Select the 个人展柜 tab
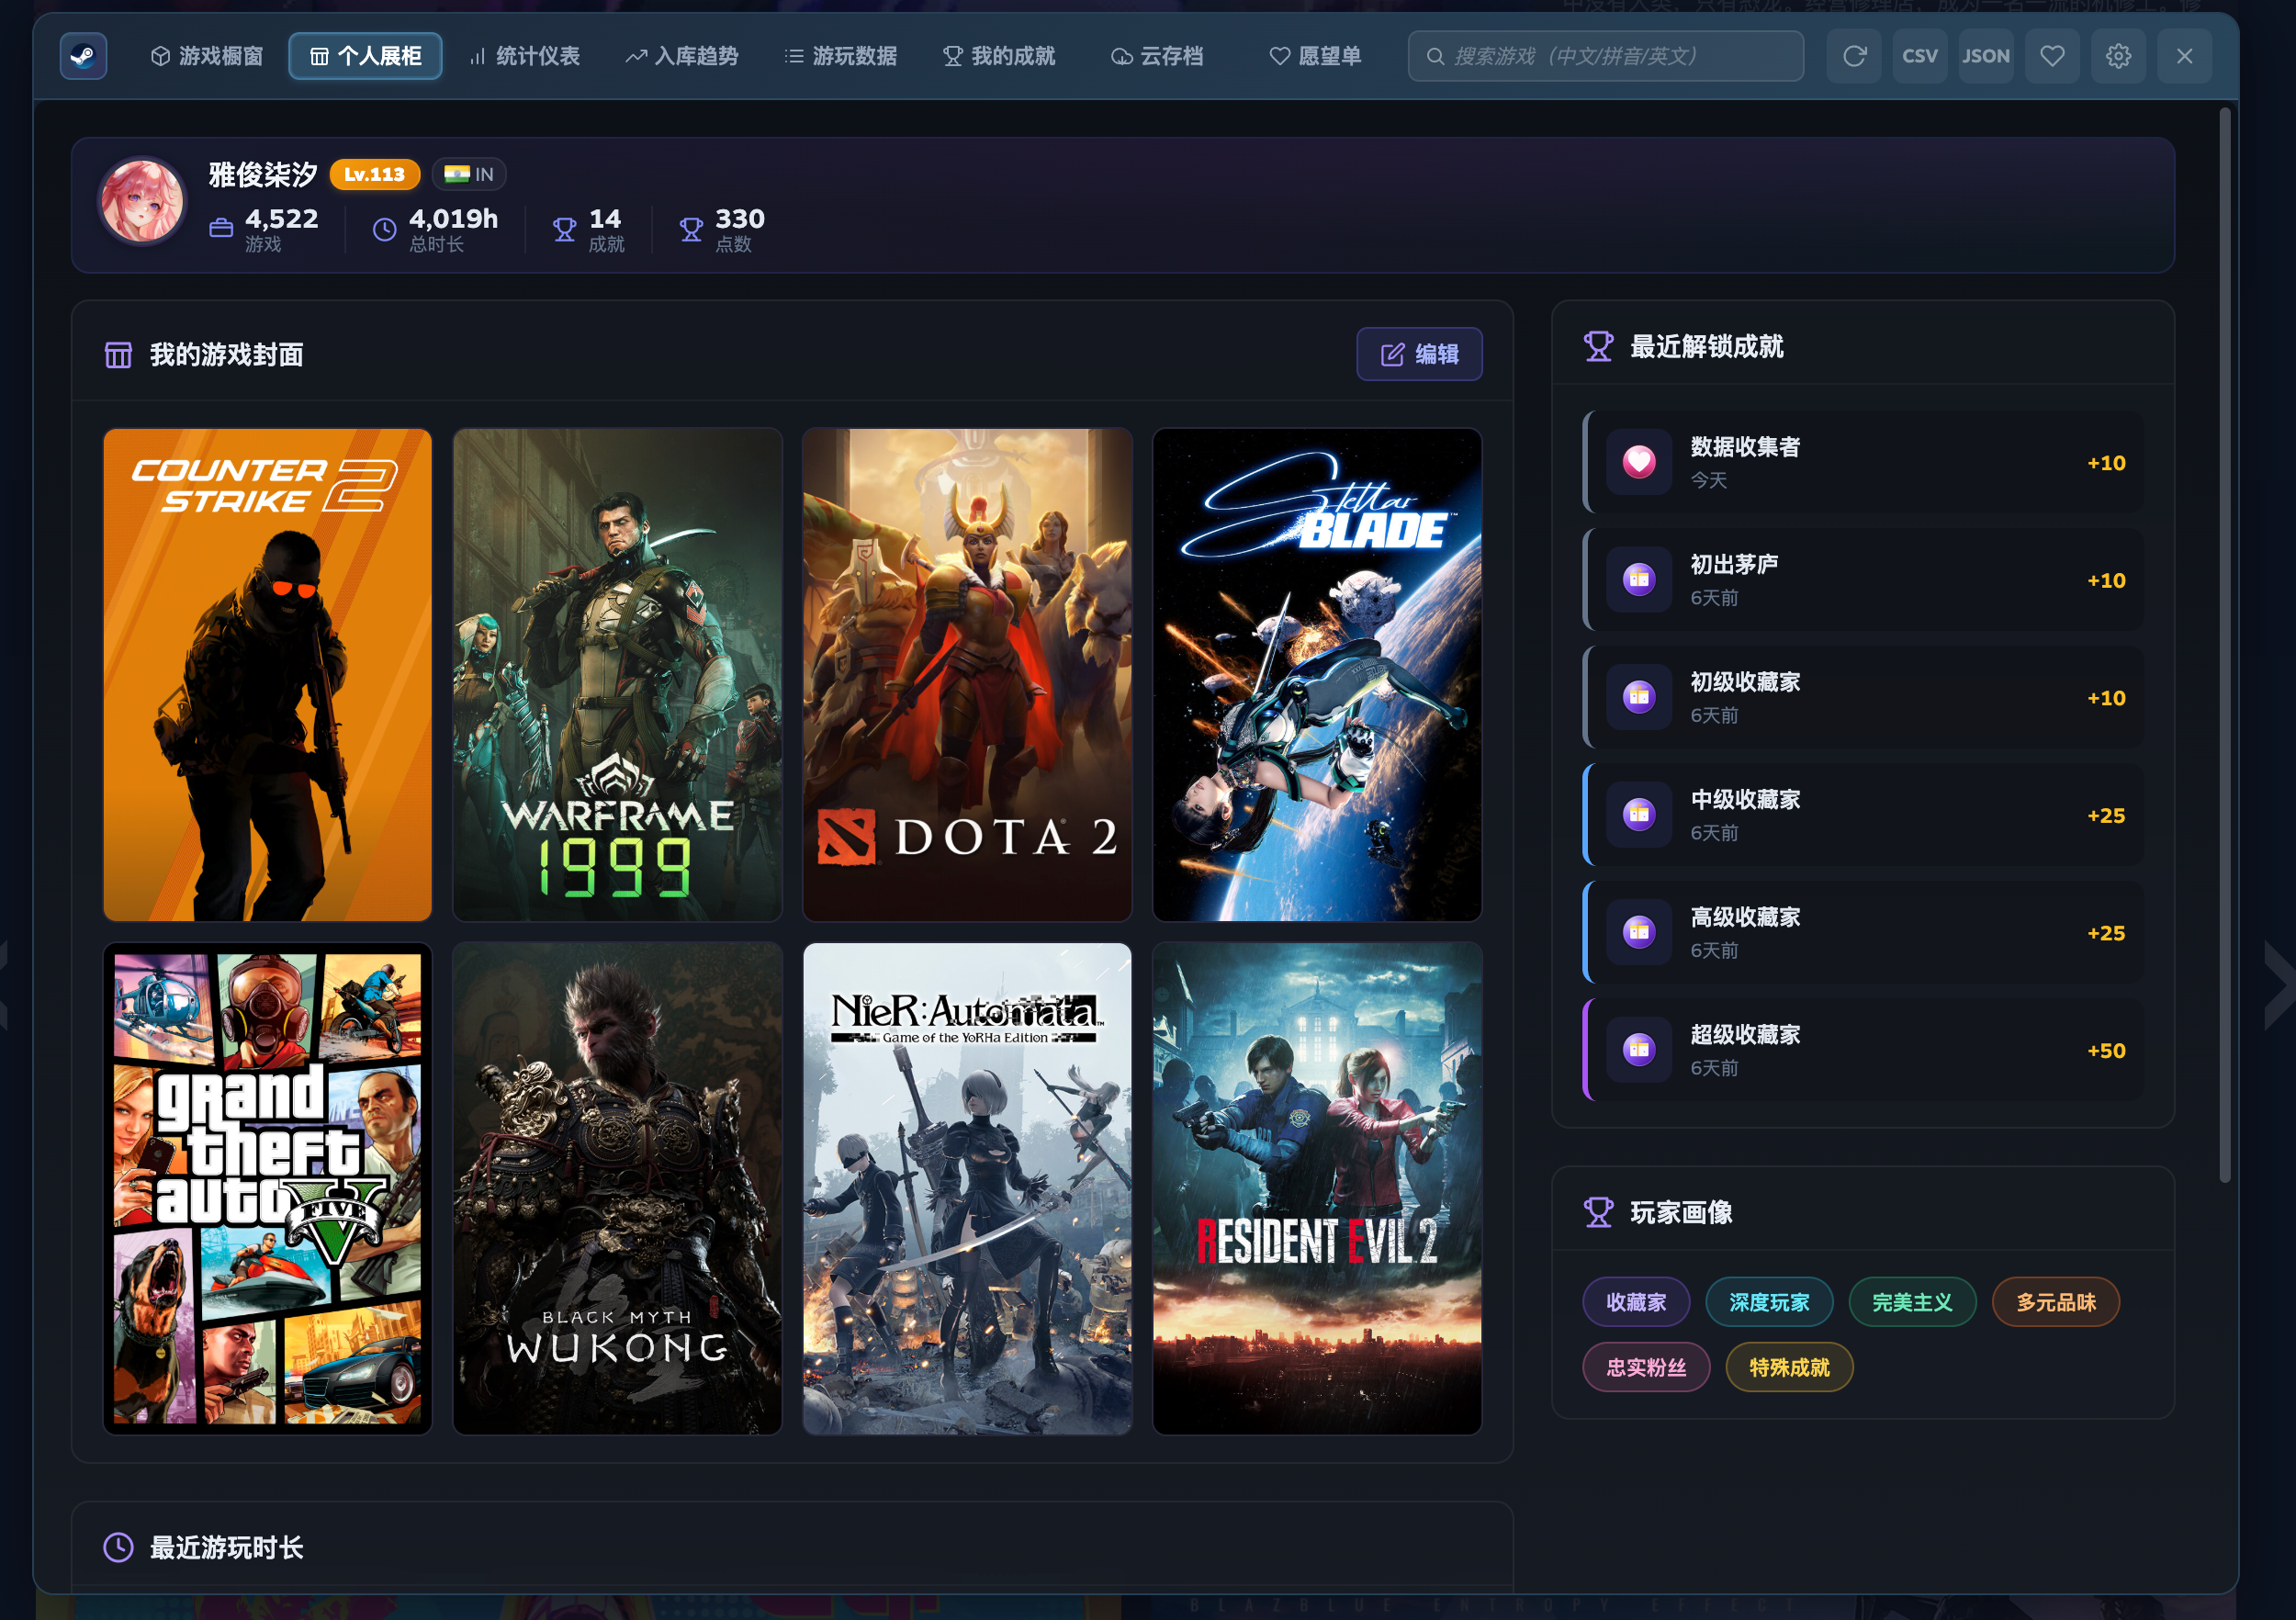The width and height of the screenshot is (2296, 1620). click(x=365, y=56)
